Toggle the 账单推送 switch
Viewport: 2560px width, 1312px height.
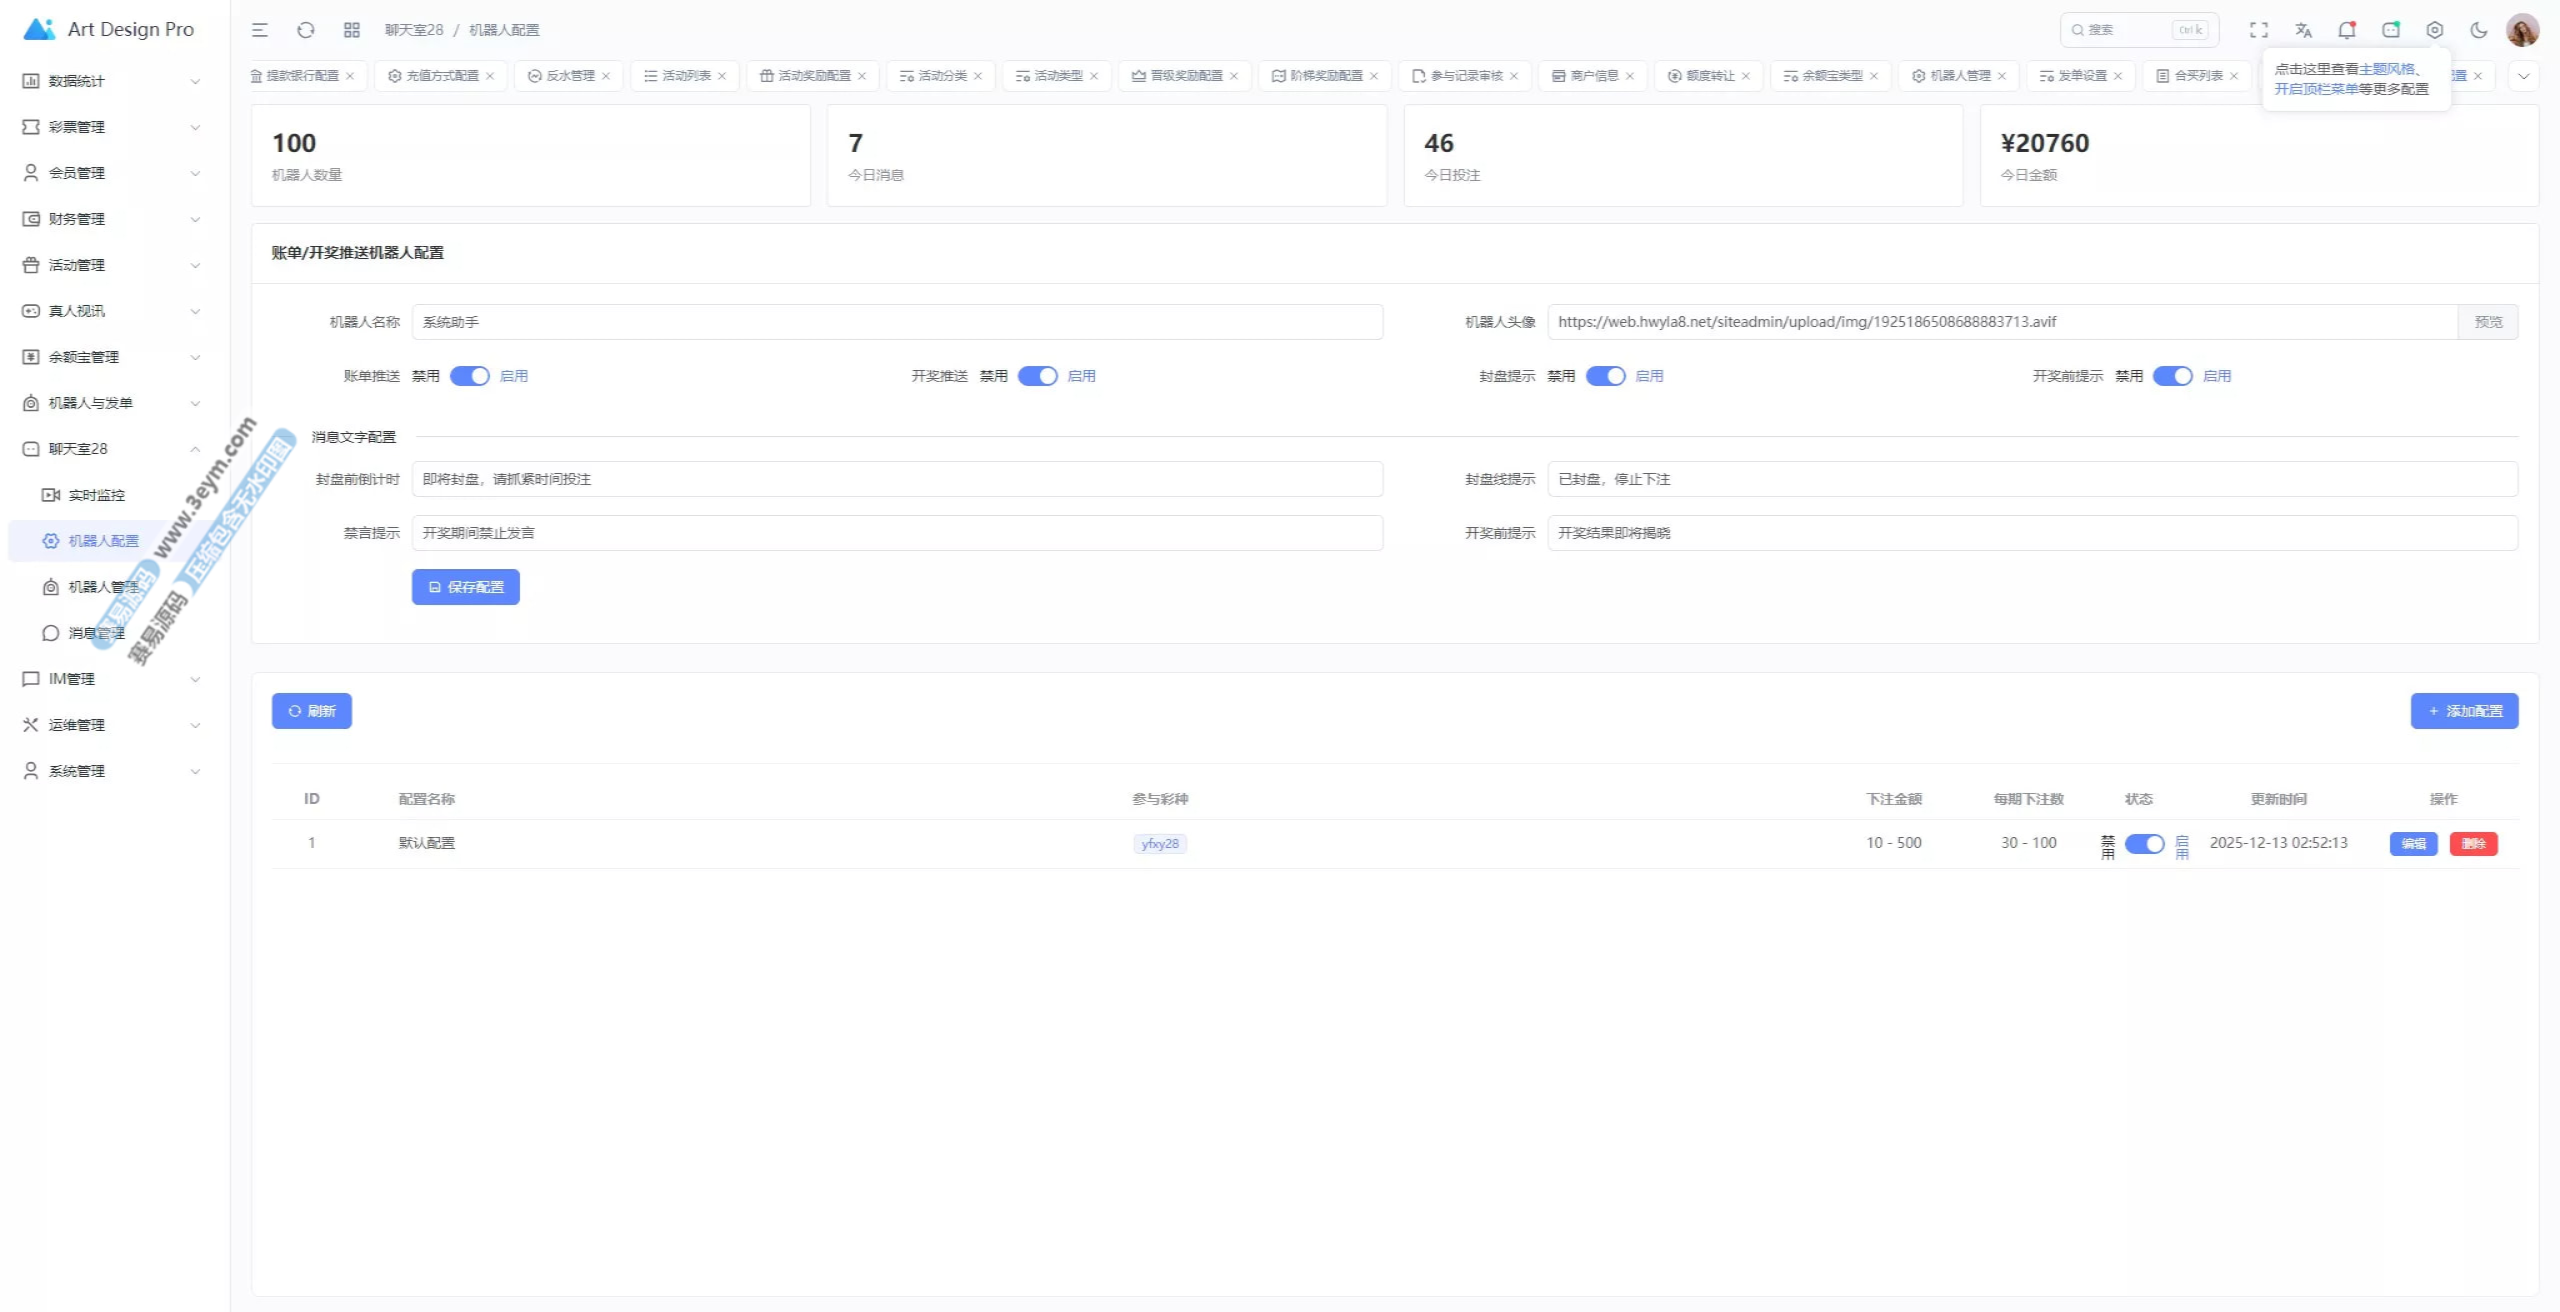coord(470,376)
